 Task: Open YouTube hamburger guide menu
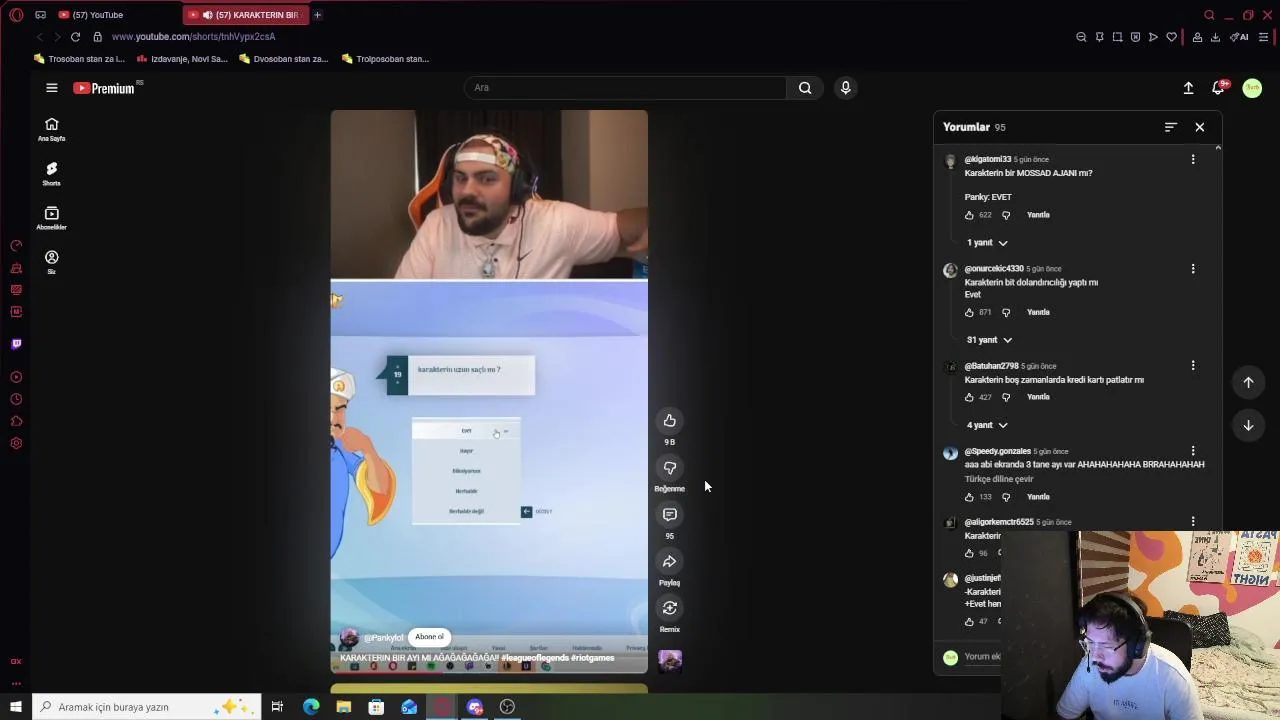[x=51, y=88]
